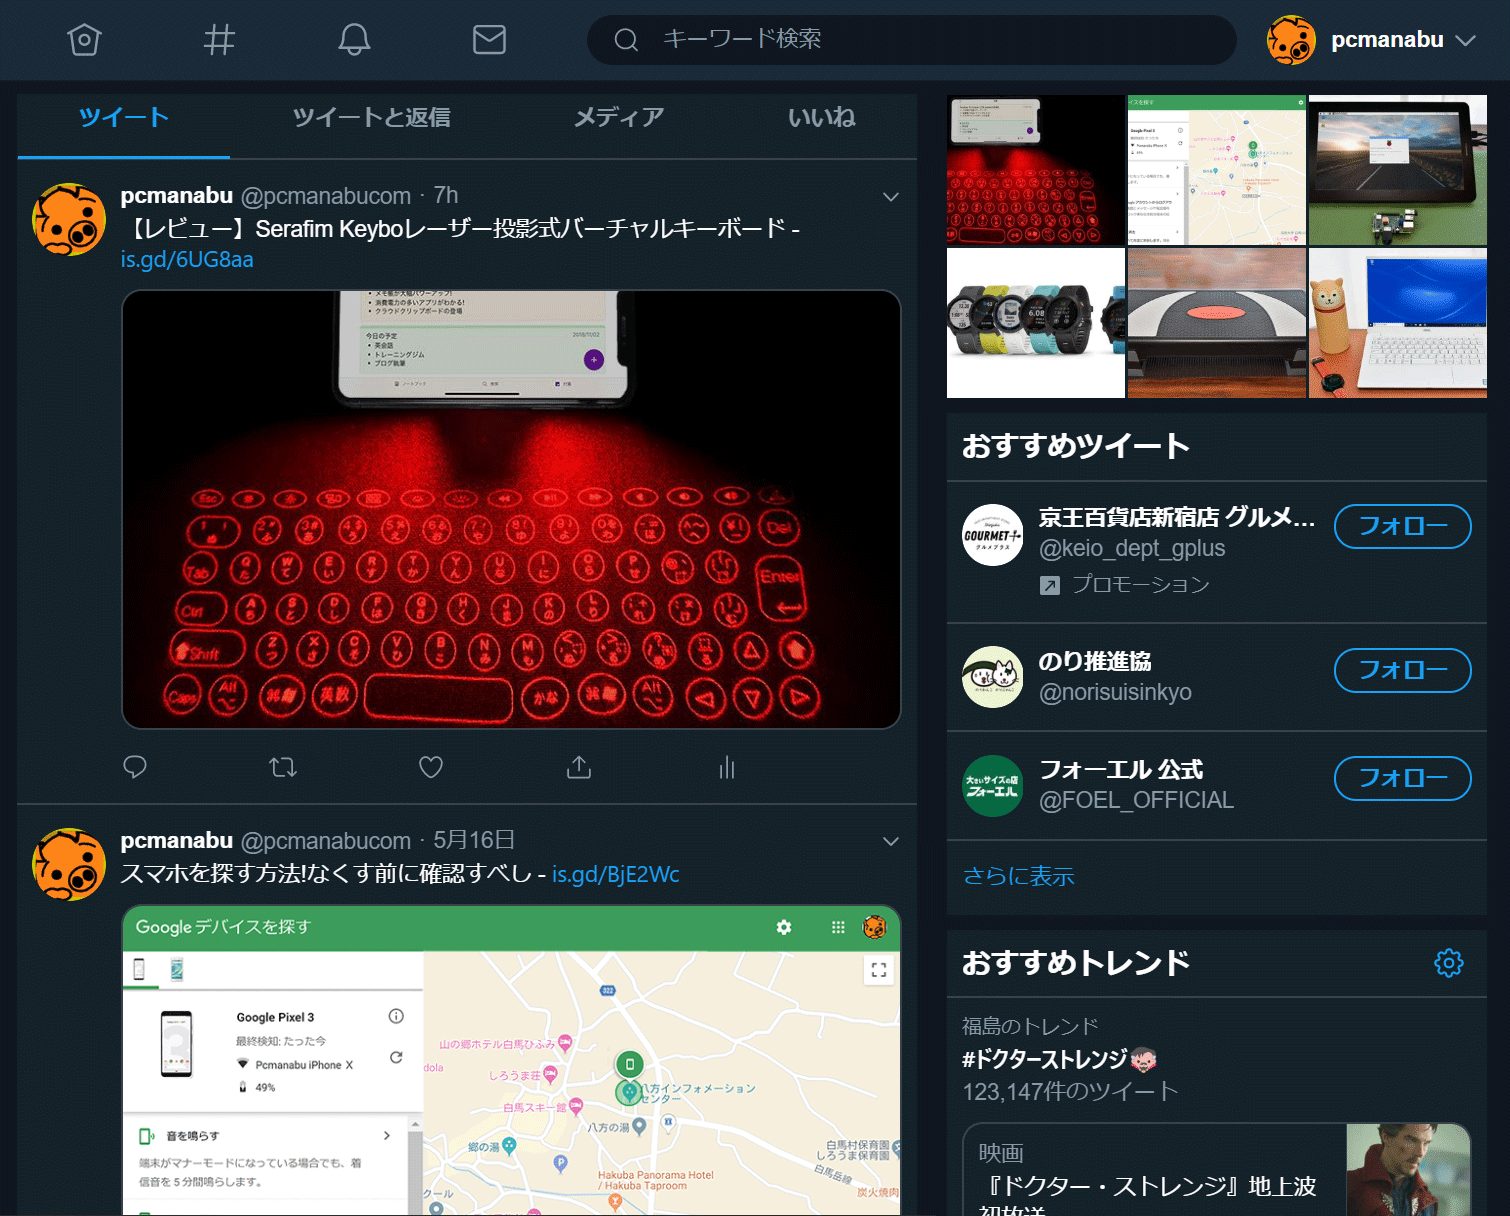
Task: Open the messages envelope icon
Action: click(489, 40)
